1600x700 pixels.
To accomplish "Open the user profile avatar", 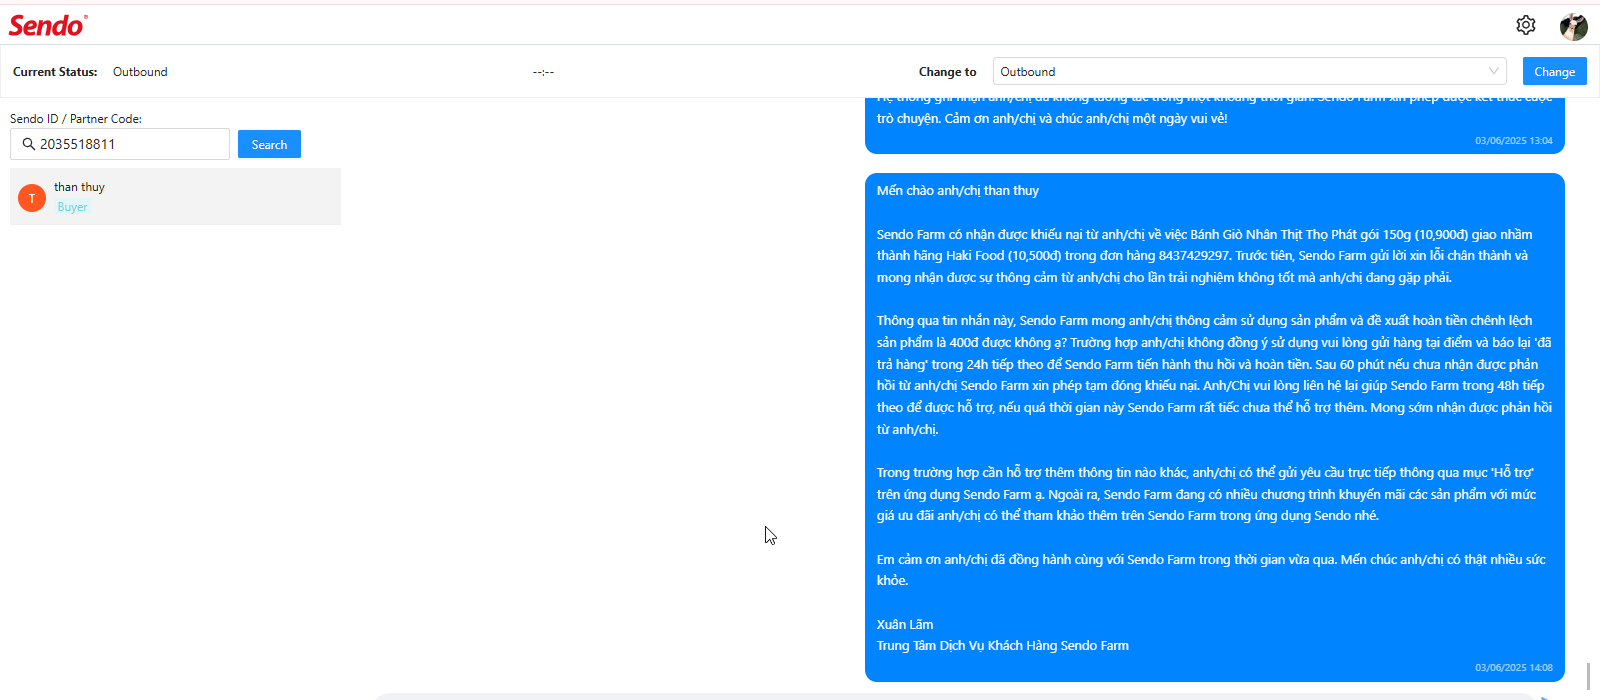I will pyautogui.click(x=1574, y=26).
